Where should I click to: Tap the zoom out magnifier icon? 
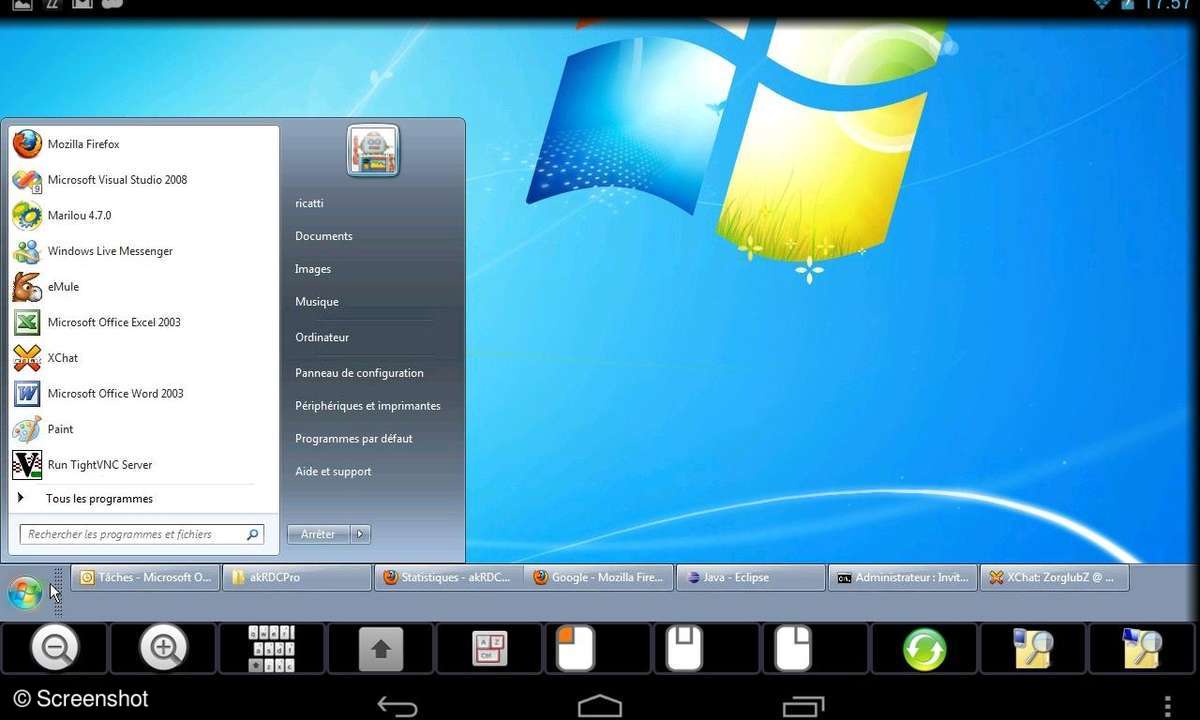(x=54, y=649)
